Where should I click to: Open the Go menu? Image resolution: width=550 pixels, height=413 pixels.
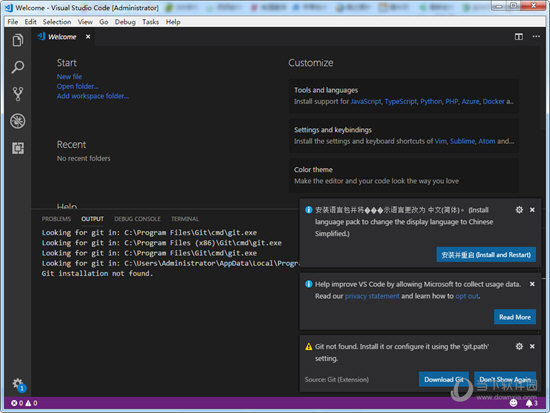(x=103, y=22)
